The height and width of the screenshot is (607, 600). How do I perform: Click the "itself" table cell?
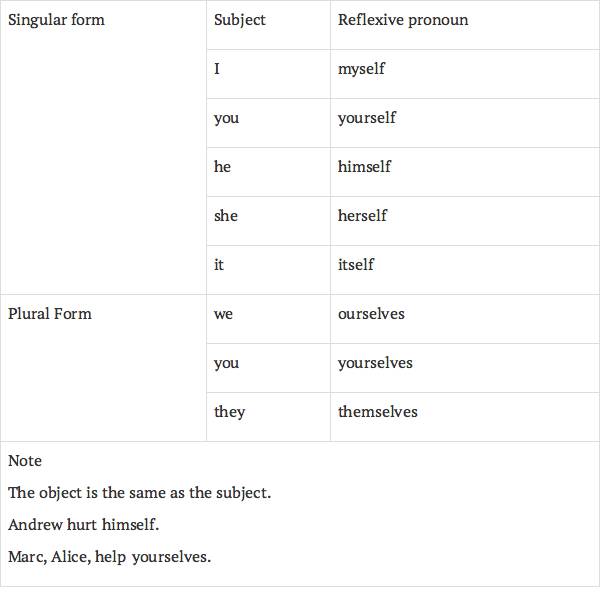pyautogui.click(x=356, y=265)
